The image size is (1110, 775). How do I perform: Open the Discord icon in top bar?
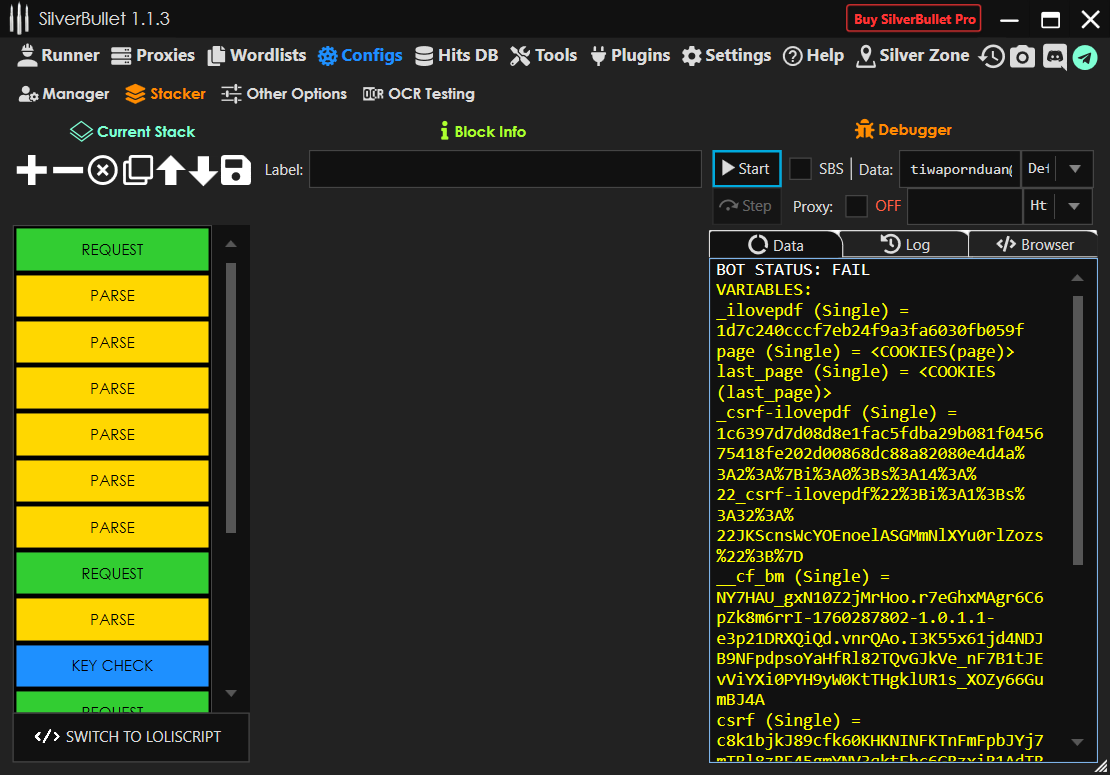(1053, 57)
